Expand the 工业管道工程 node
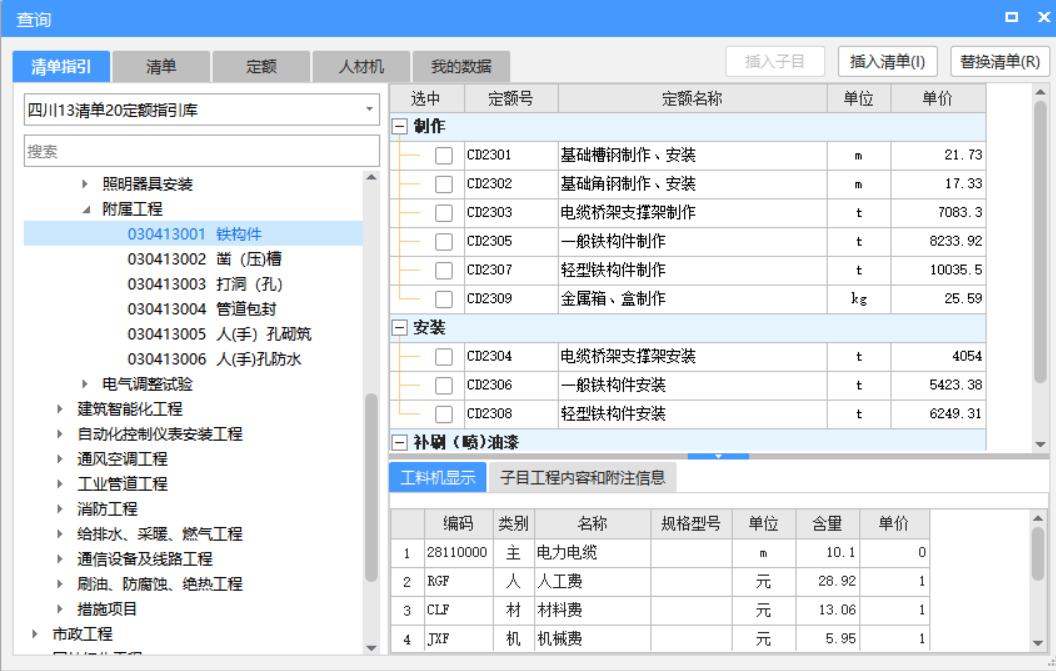The image size is (1056, 671). pos(60,484)
